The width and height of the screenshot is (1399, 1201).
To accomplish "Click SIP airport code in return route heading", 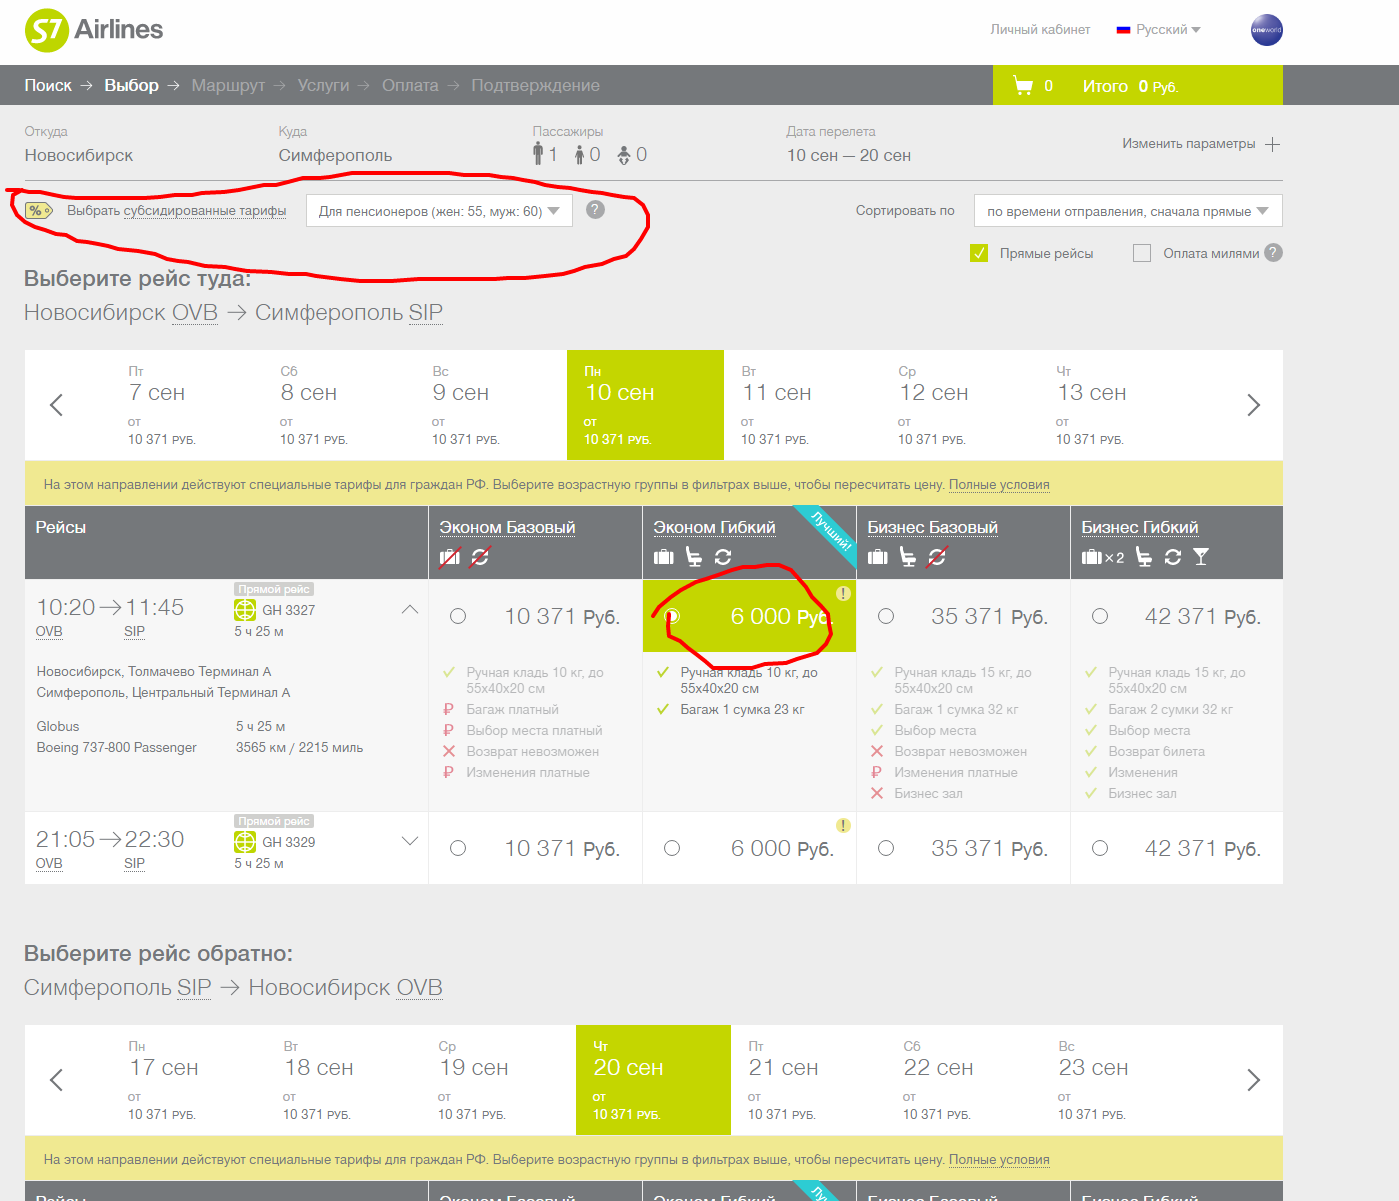I will pyautogui.click(x=194, y=988).
